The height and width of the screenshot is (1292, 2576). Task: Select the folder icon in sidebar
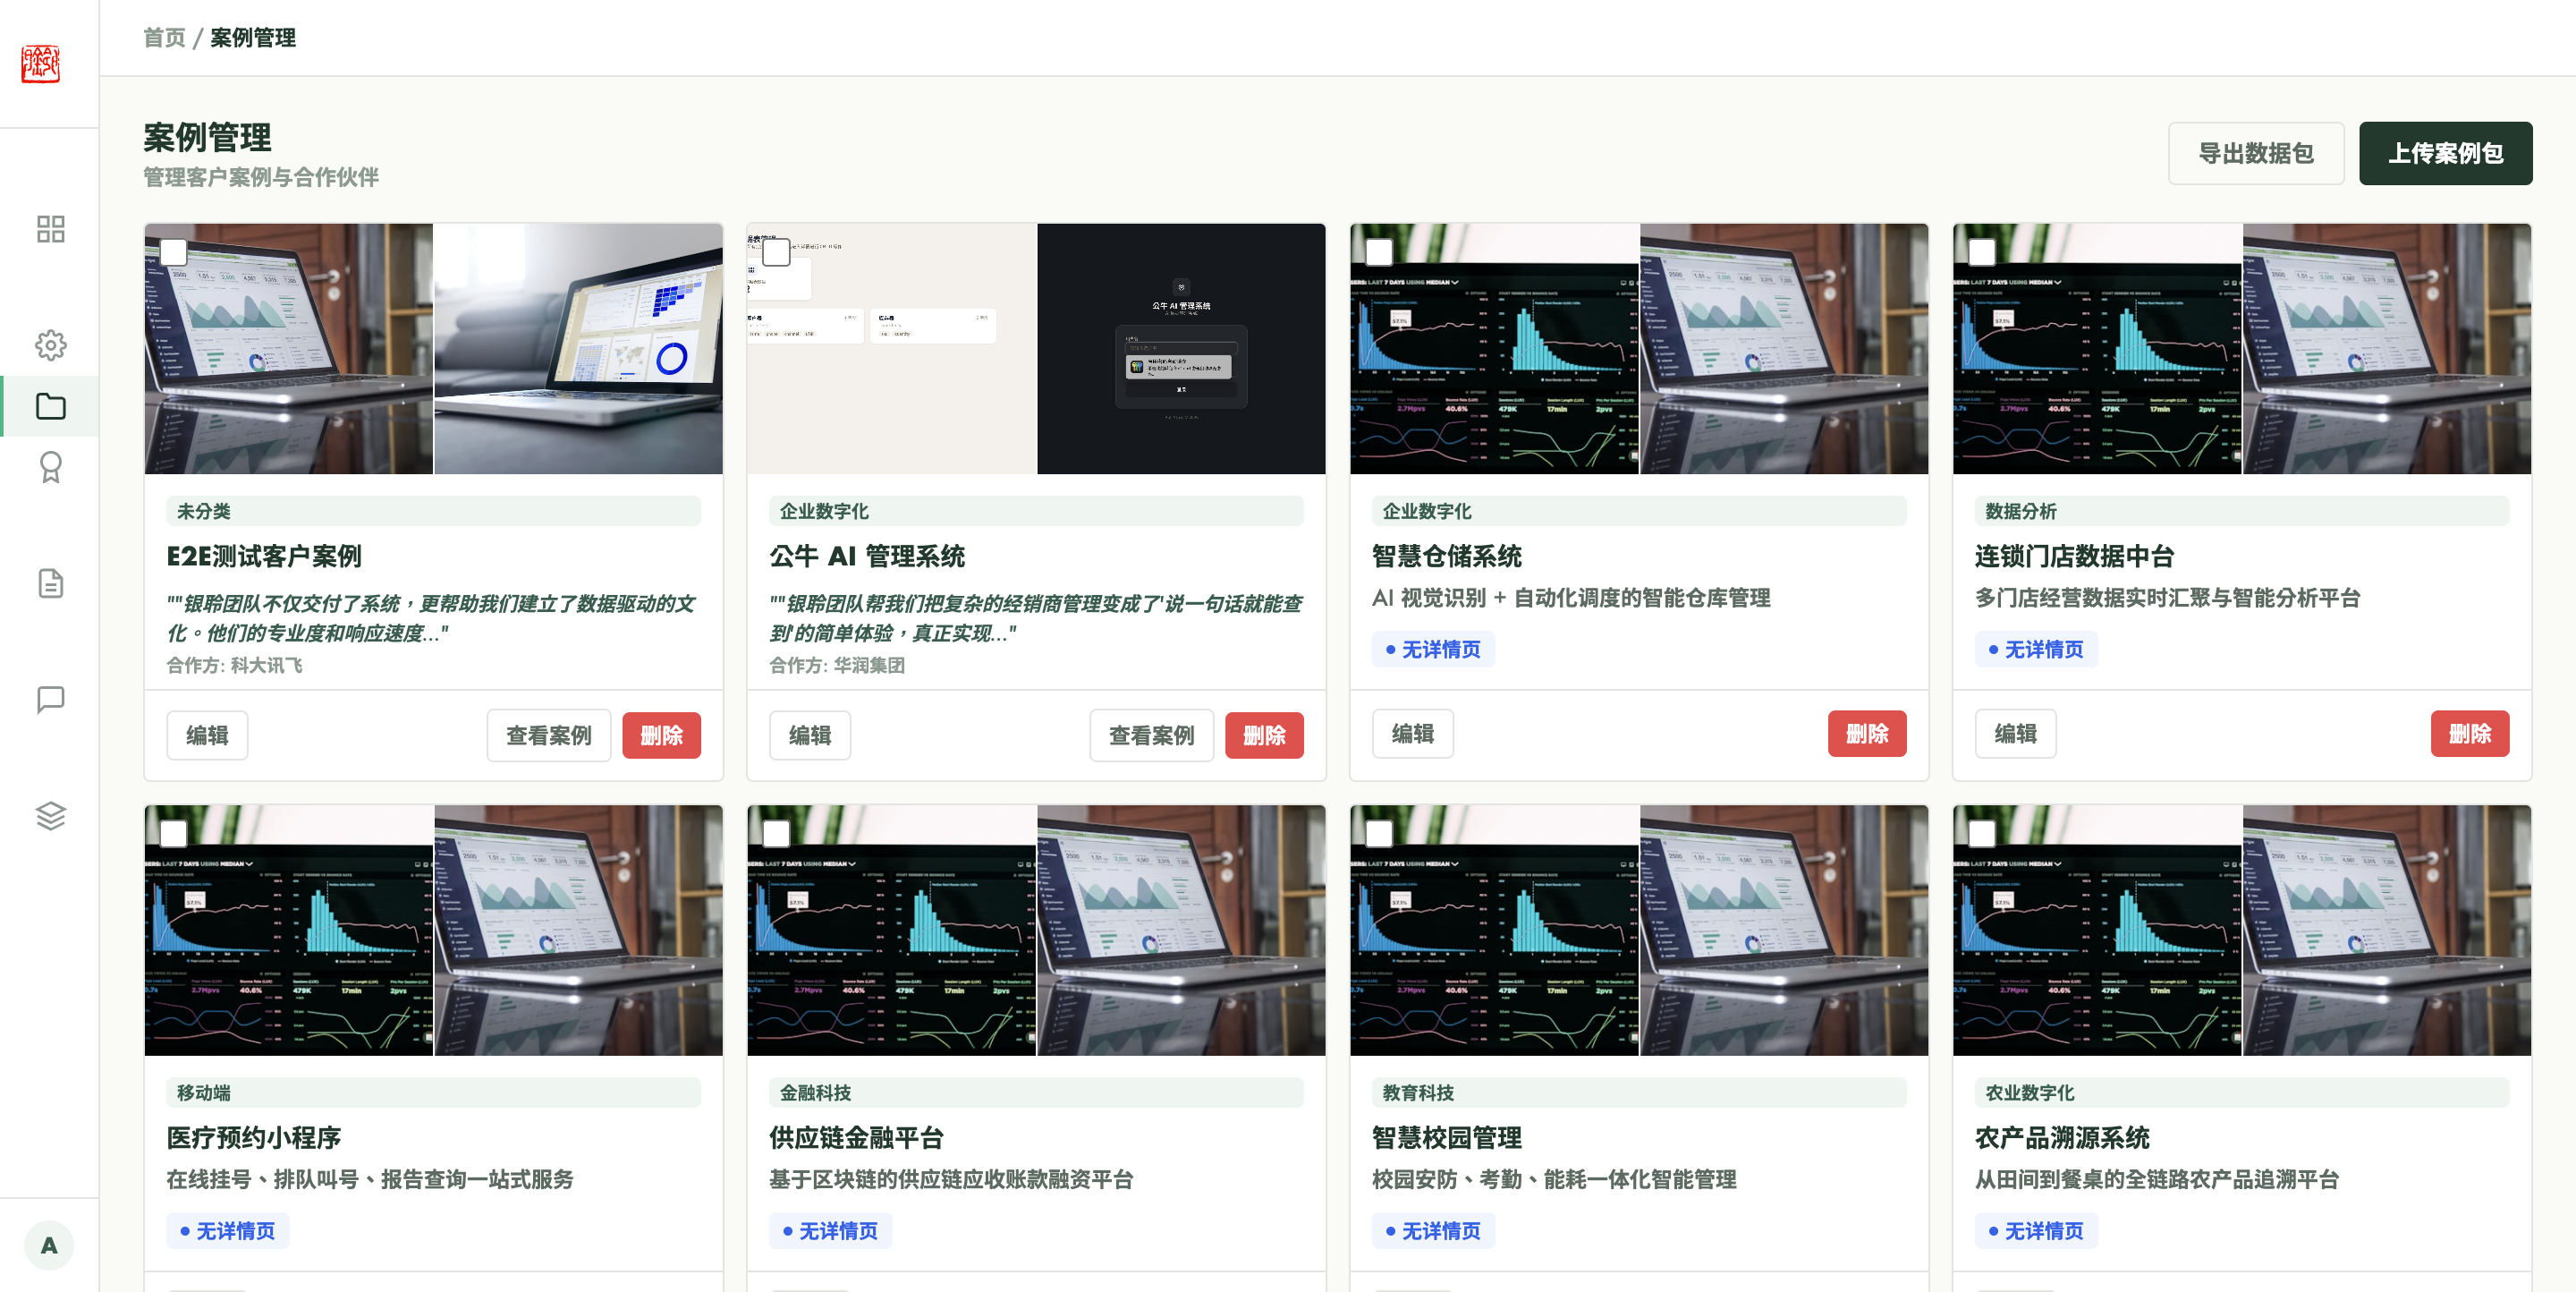(50, 406)
